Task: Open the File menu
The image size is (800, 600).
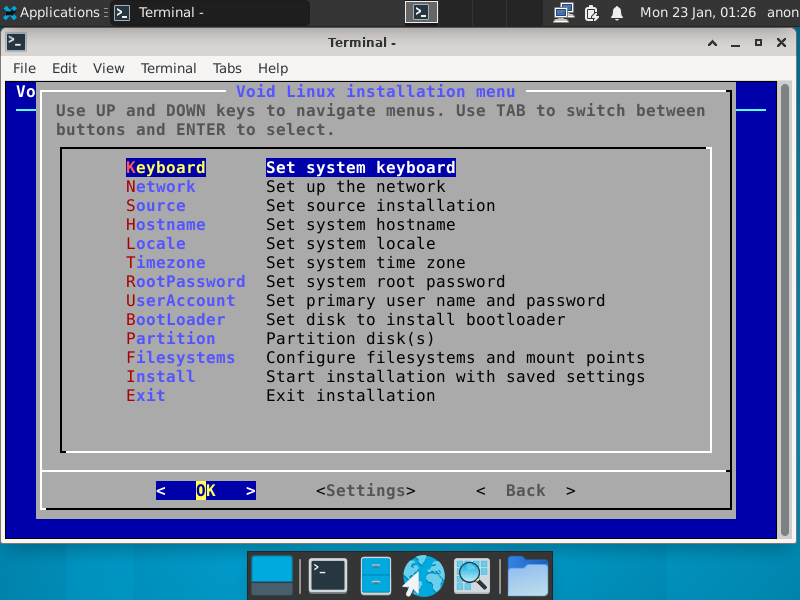Action: (24, 68)
